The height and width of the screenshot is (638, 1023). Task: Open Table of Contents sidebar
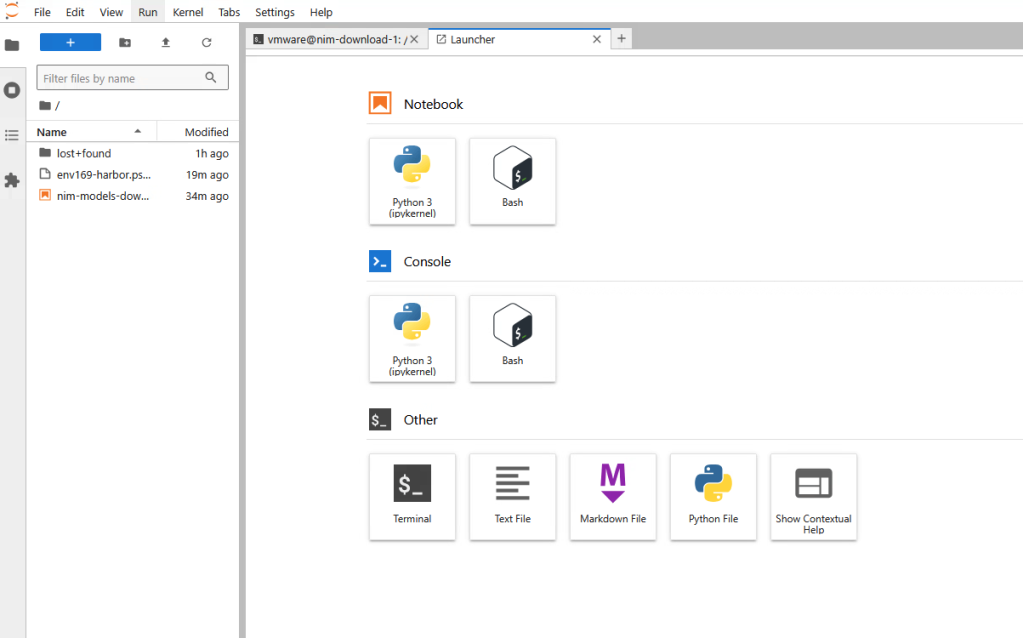[12, 135]
